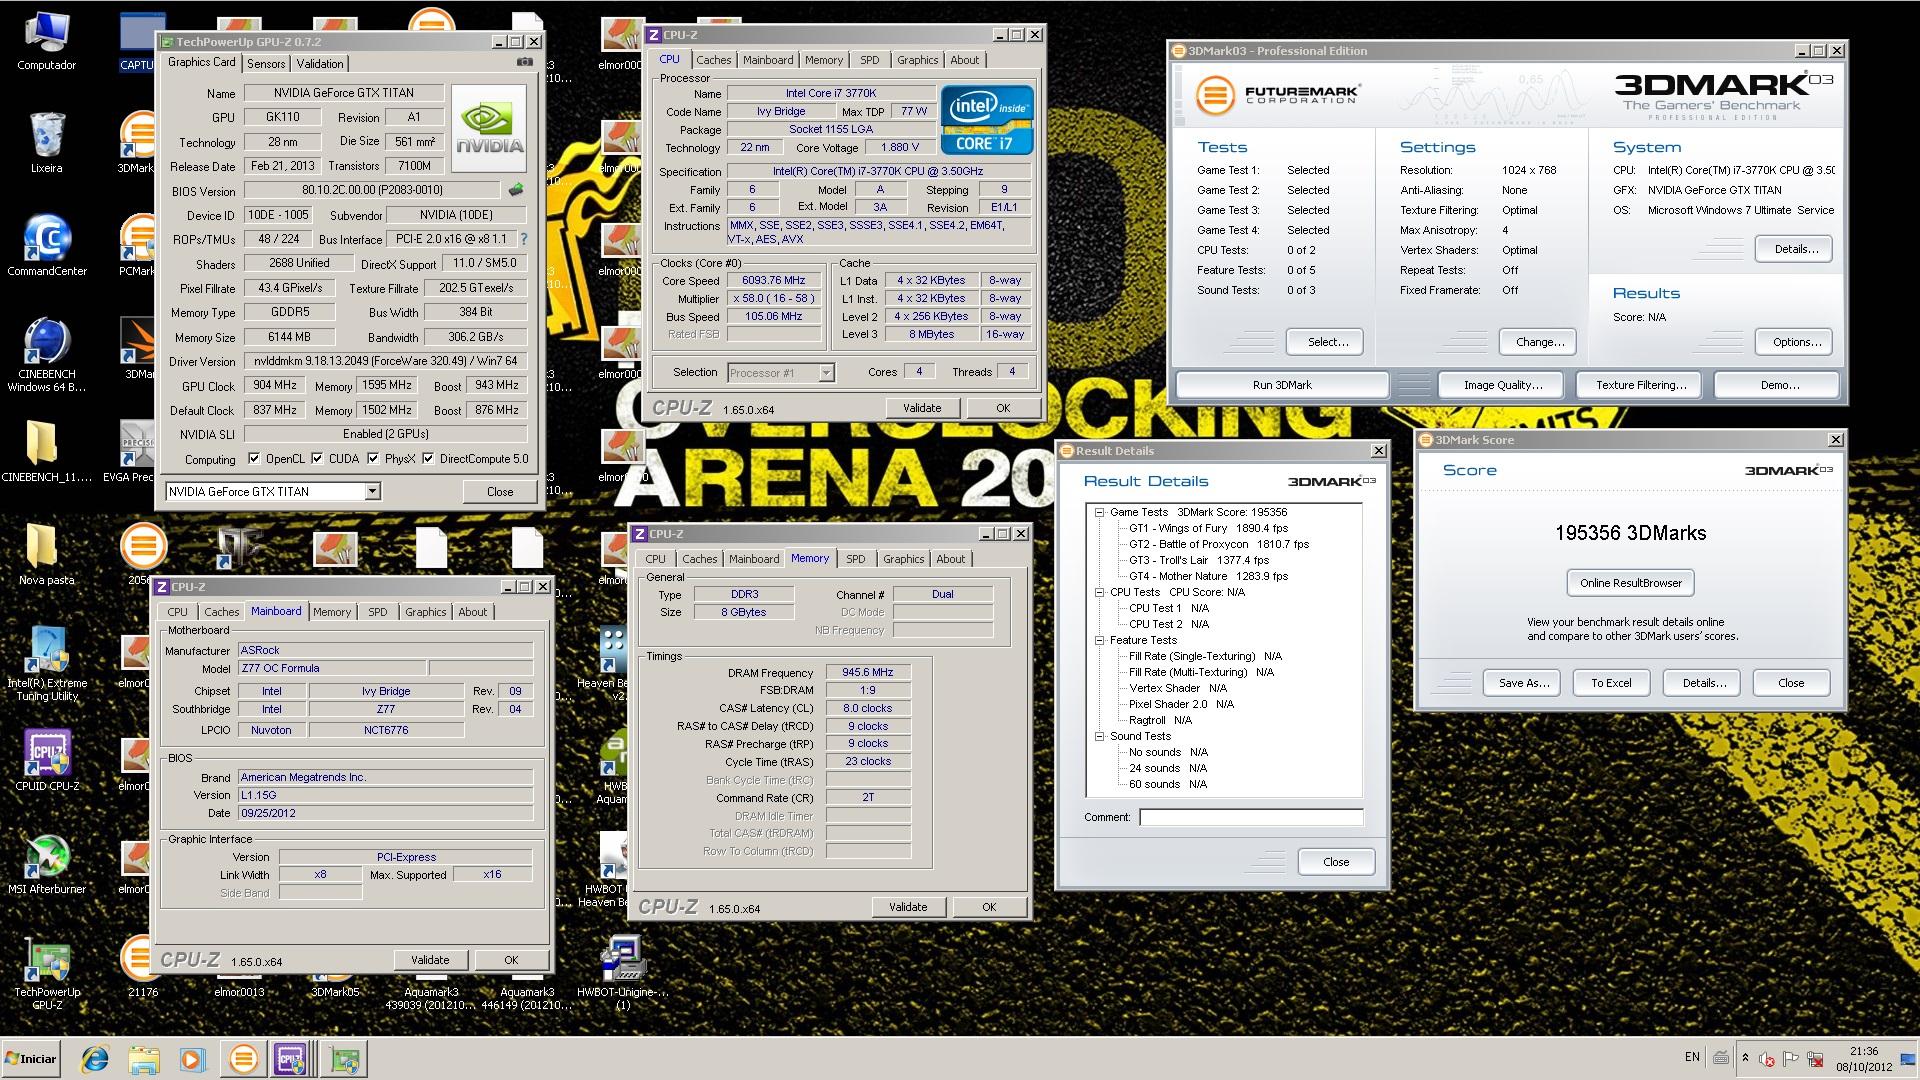Image resolution: width=1920 pixels, height=1080 pixels.
Task: Toggle the CUDA checkbox in GPU-Z
Action: tap(317, 459)
